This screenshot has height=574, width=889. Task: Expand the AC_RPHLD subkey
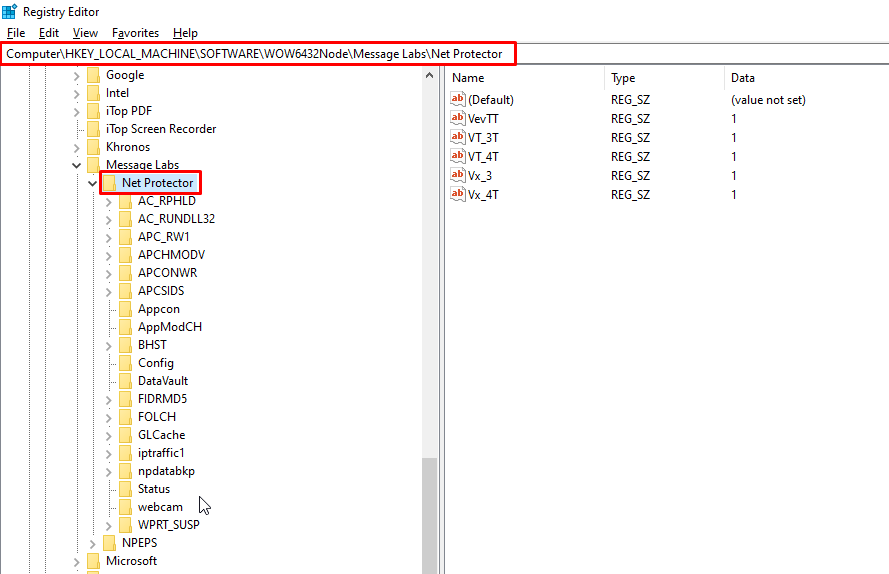coord(109,201)
